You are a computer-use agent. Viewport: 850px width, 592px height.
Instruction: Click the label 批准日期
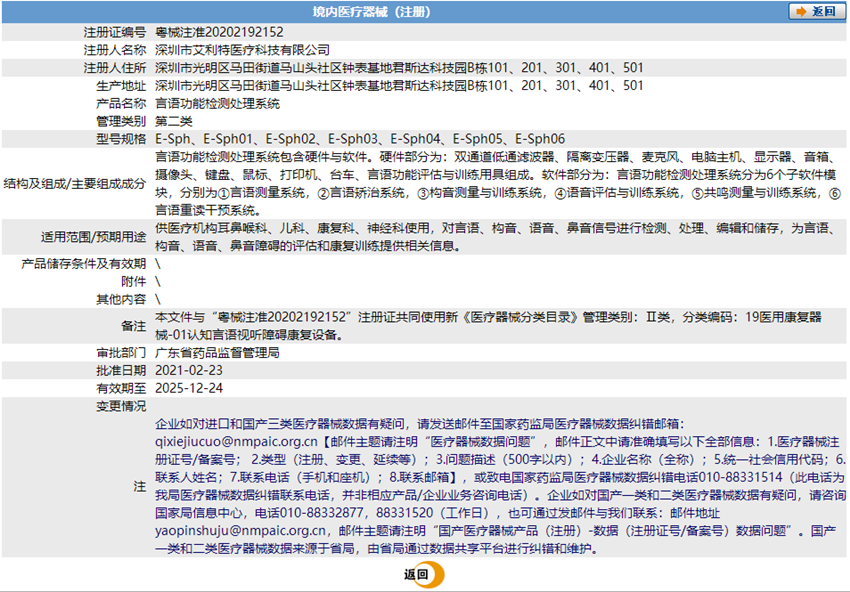[x=121, y=370]
